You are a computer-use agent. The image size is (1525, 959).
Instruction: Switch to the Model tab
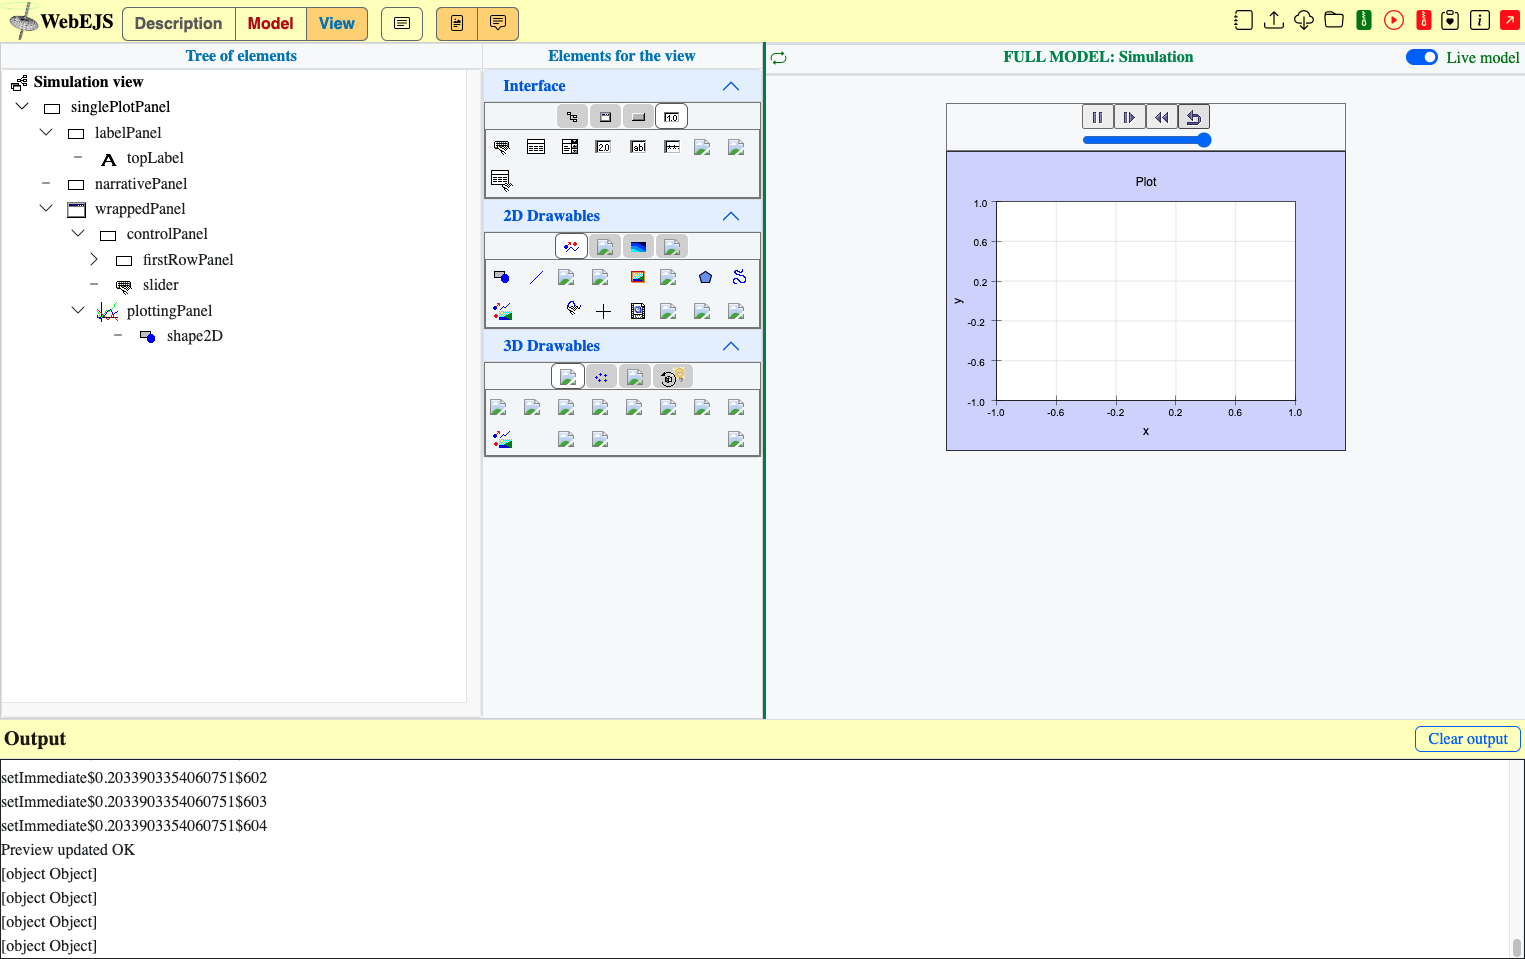270,23
